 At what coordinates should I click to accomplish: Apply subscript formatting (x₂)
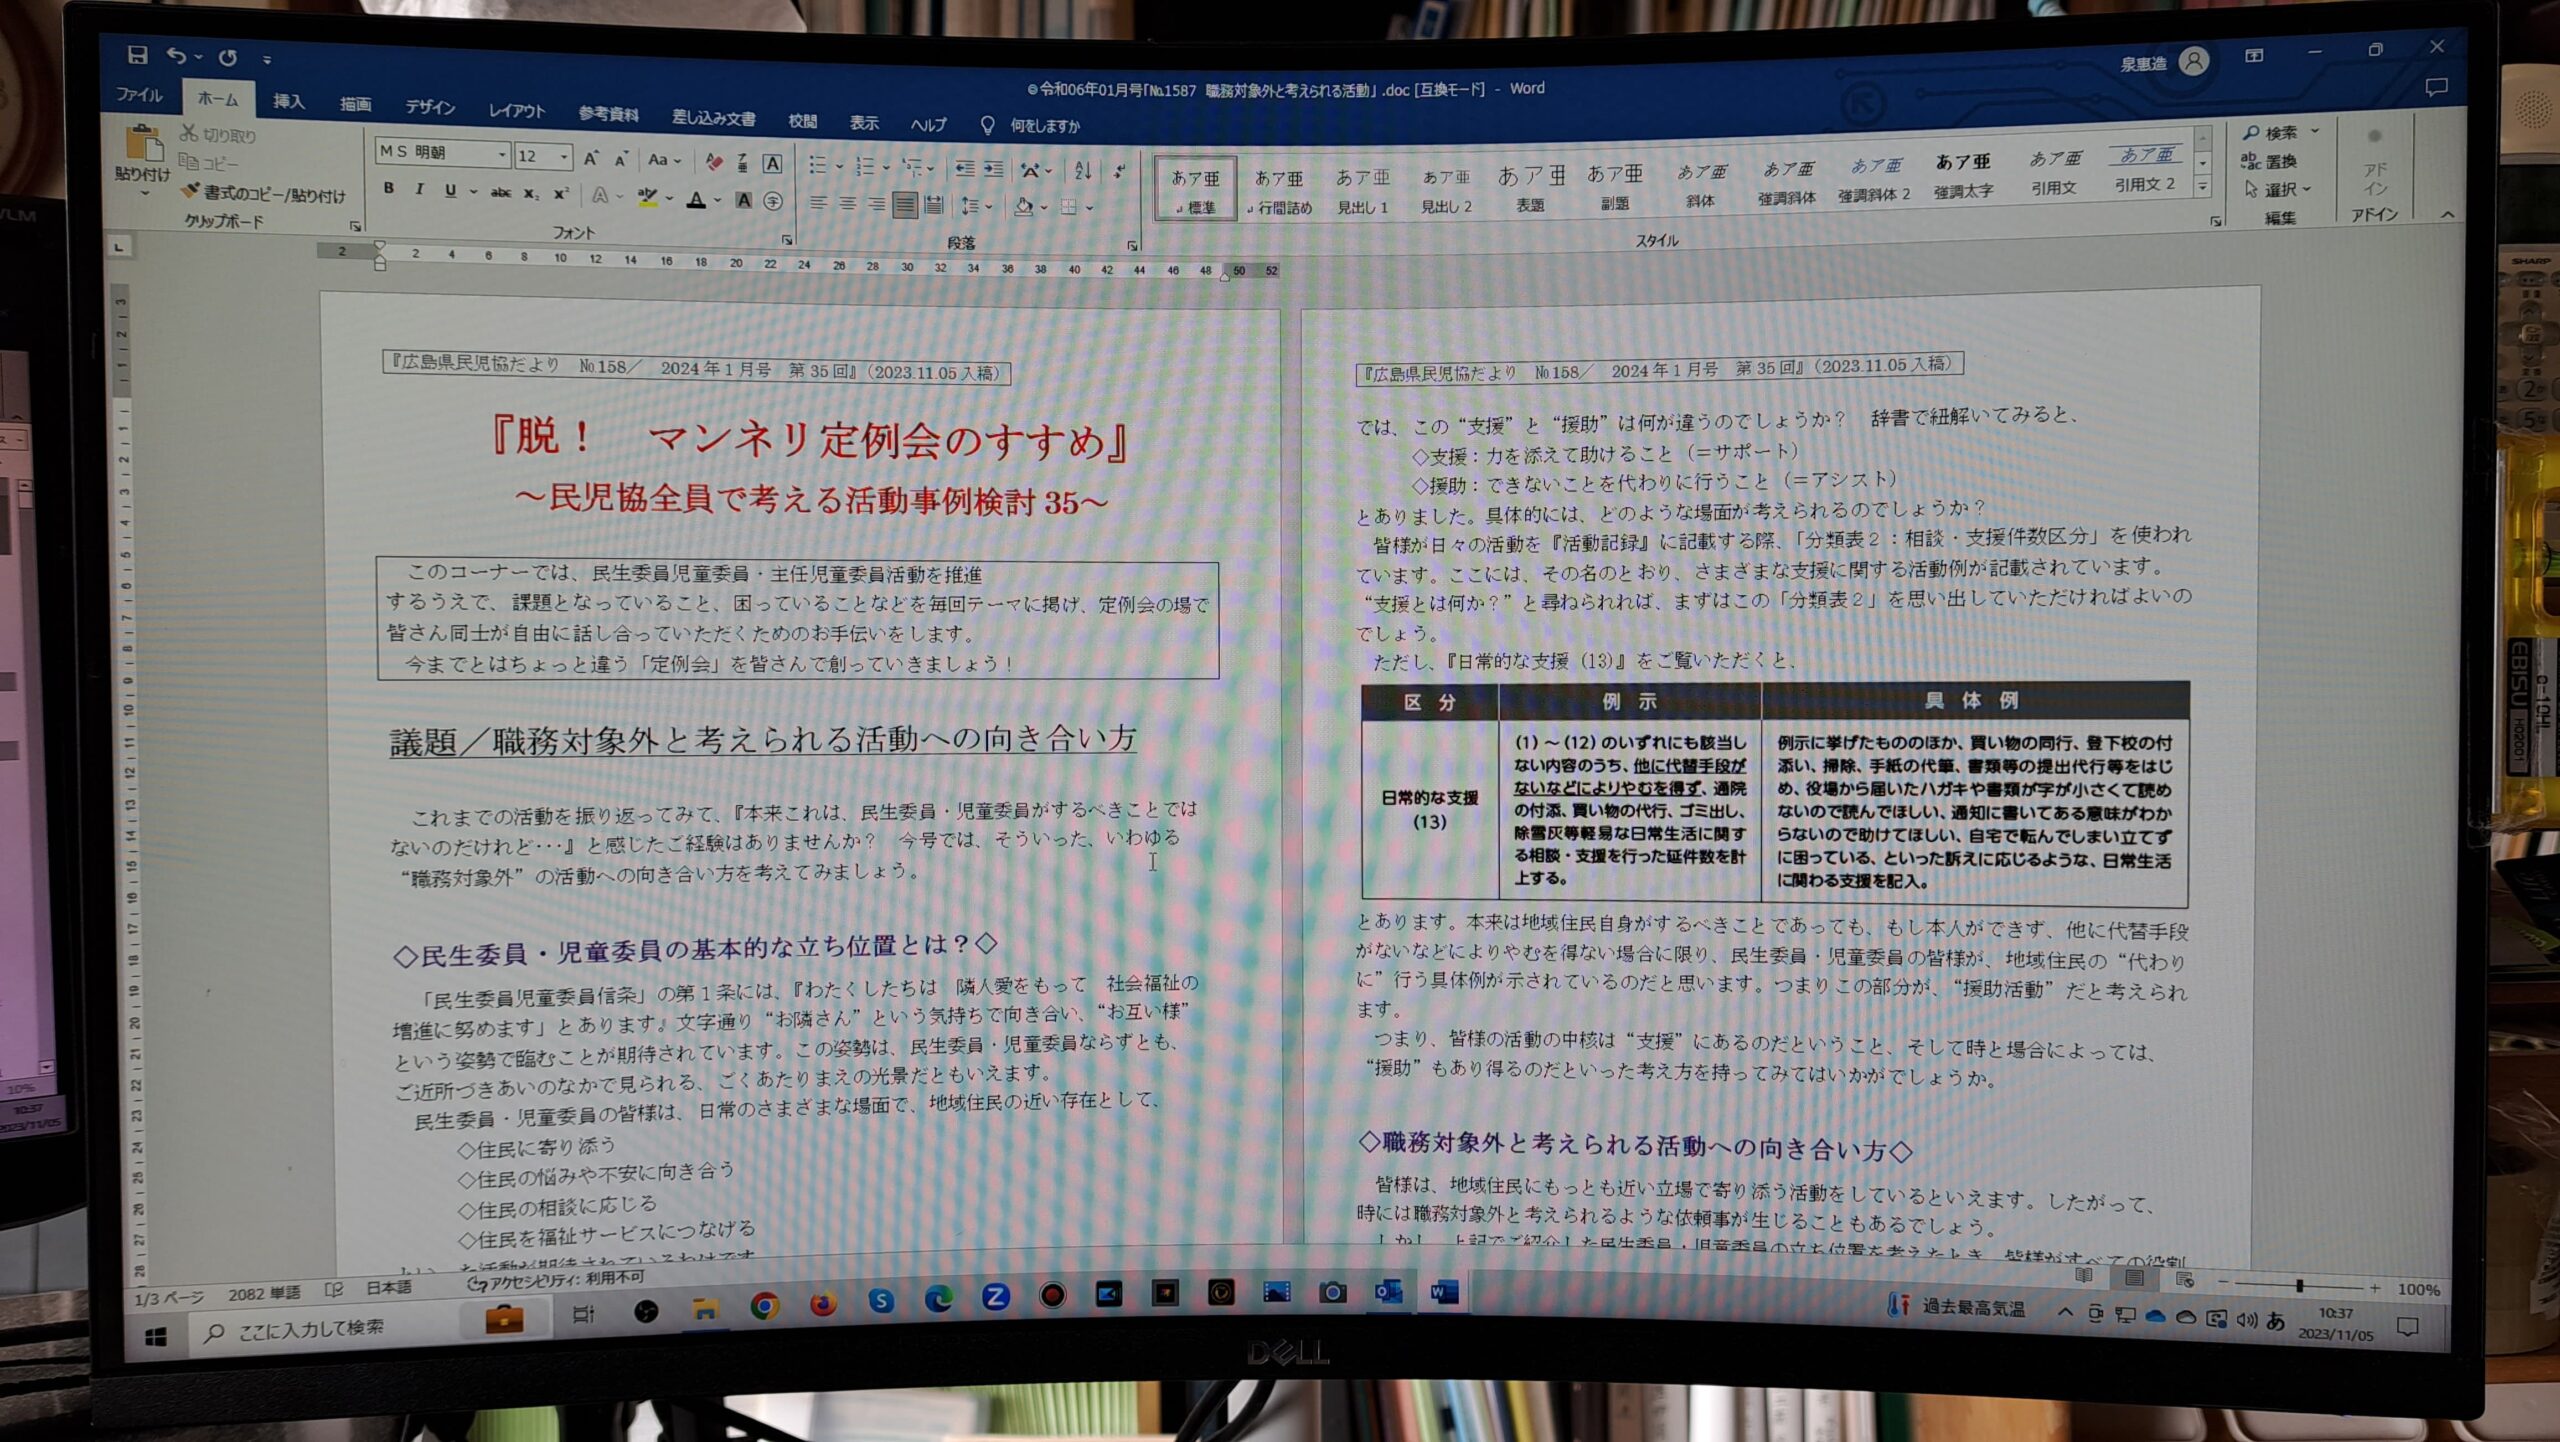coord(532,194)
